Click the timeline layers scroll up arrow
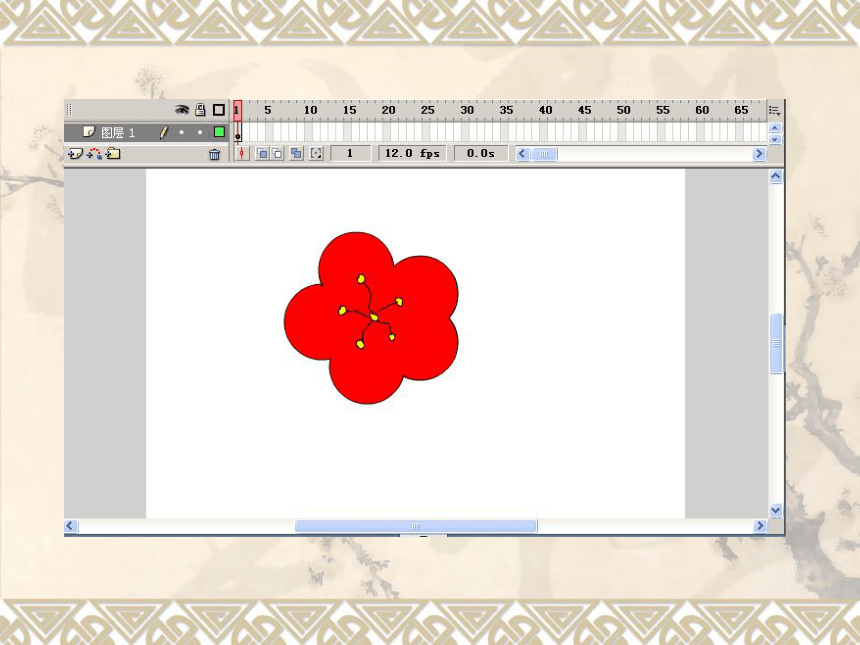 click(775, 128)
